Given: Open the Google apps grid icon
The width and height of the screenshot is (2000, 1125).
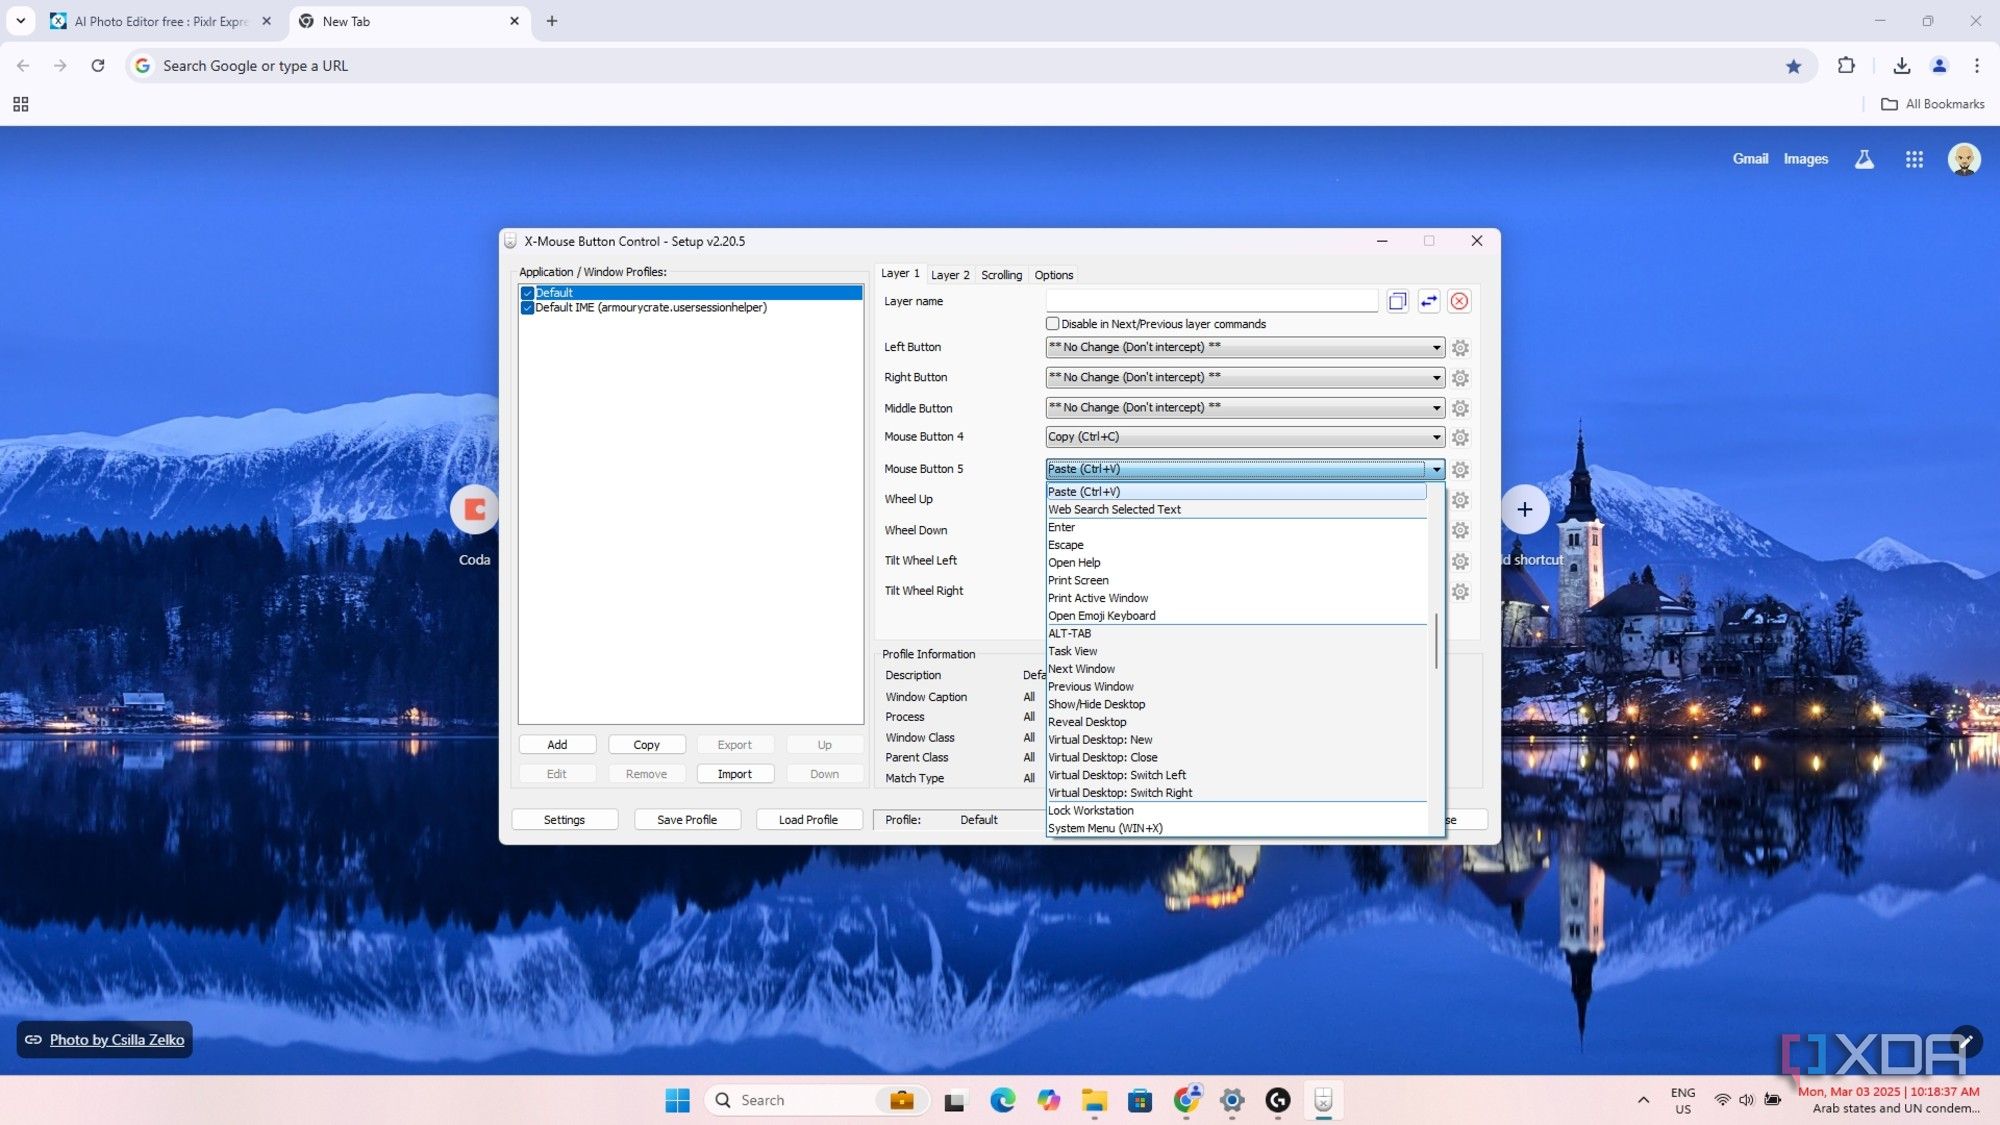Looking at the screenshot, I should pos(1914,159).
